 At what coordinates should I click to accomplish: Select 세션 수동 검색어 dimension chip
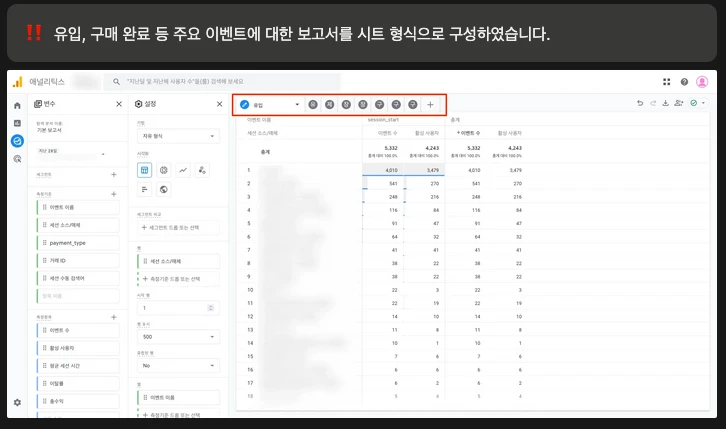[78, 278]
